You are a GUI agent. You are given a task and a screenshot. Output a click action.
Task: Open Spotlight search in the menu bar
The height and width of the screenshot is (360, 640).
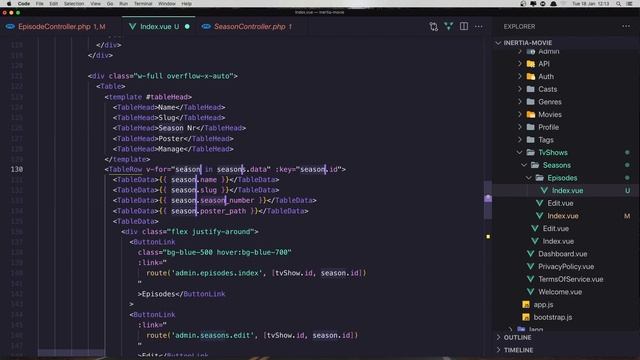point(619,4)
